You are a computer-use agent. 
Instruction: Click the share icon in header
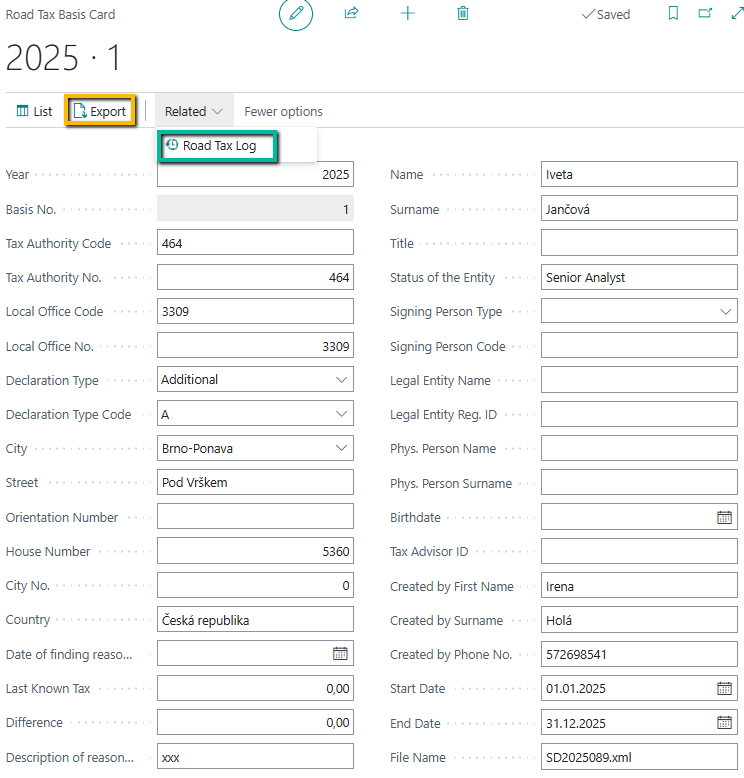[x=352, y=14]
